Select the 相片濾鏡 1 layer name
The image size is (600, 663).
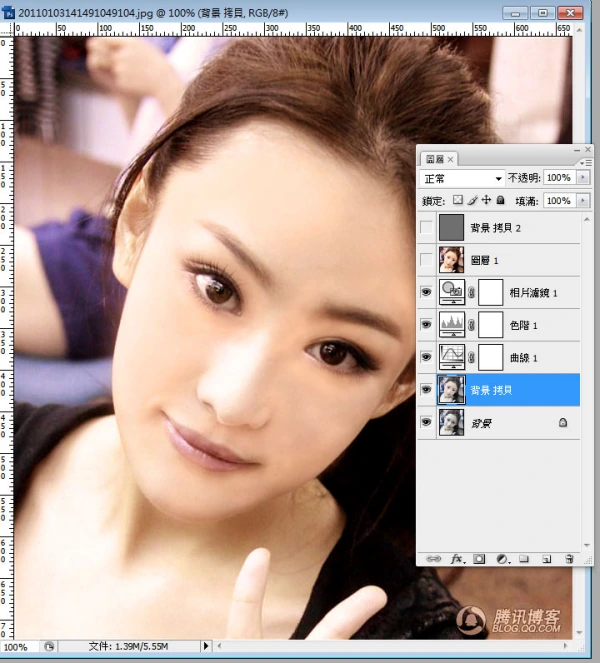[533, 293]
